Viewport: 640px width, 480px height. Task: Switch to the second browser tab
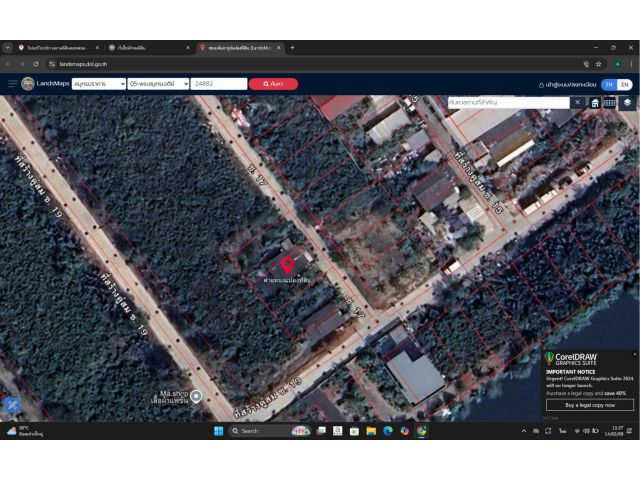(149, 48)
